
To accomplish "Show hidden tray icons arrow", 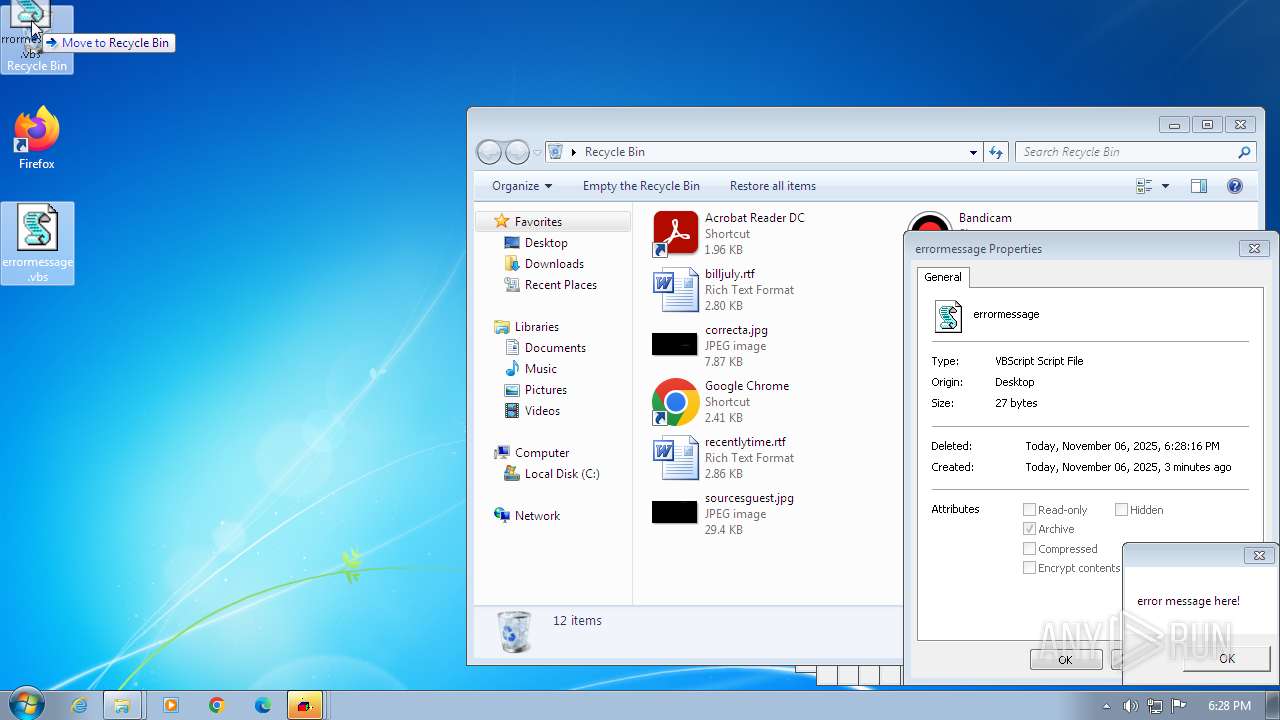I will click(x=1106, y=706).
